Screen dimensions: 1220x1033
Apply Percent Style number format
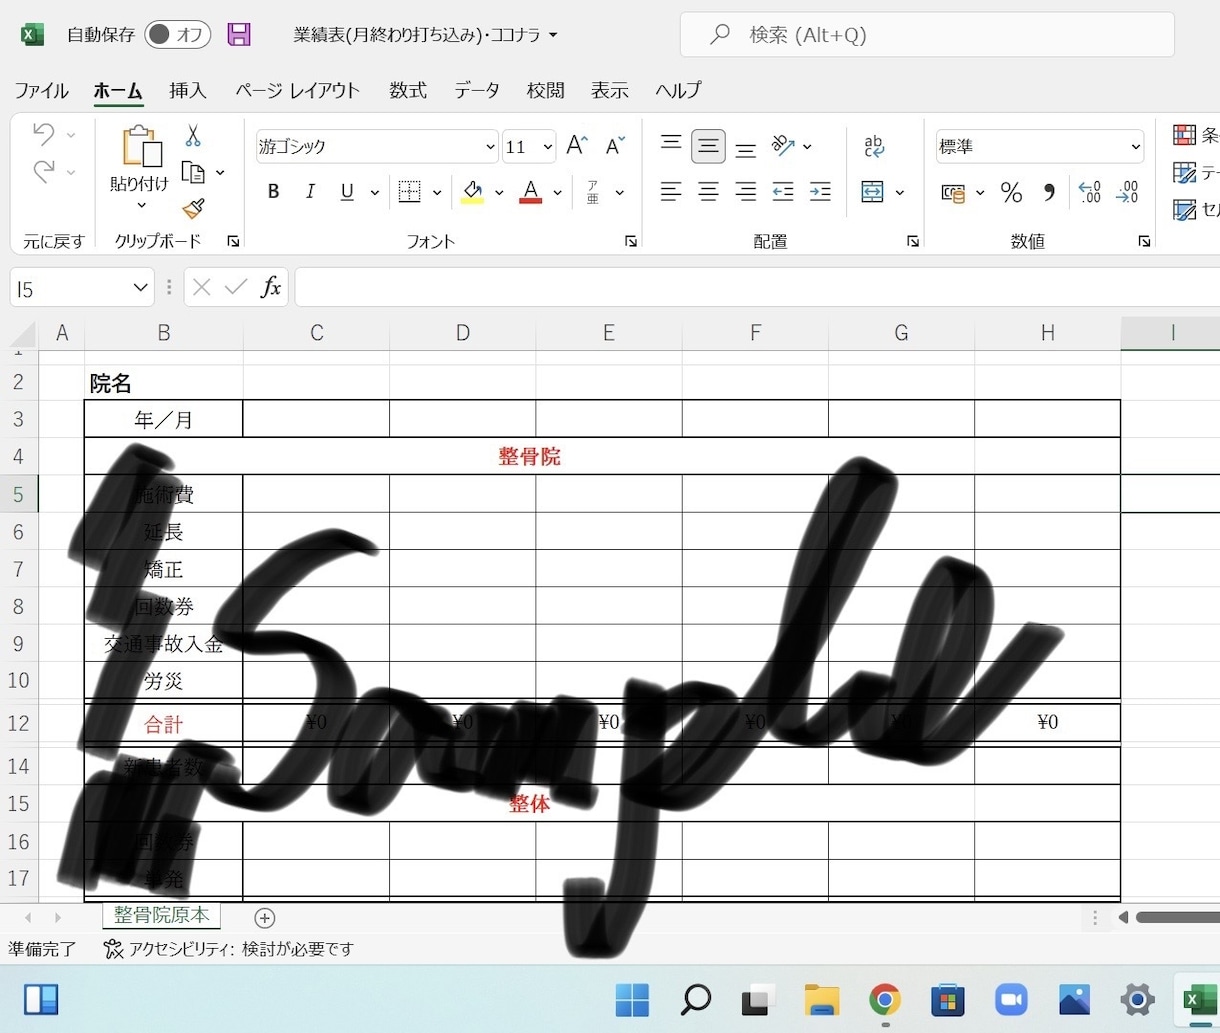pos(1011,193)
